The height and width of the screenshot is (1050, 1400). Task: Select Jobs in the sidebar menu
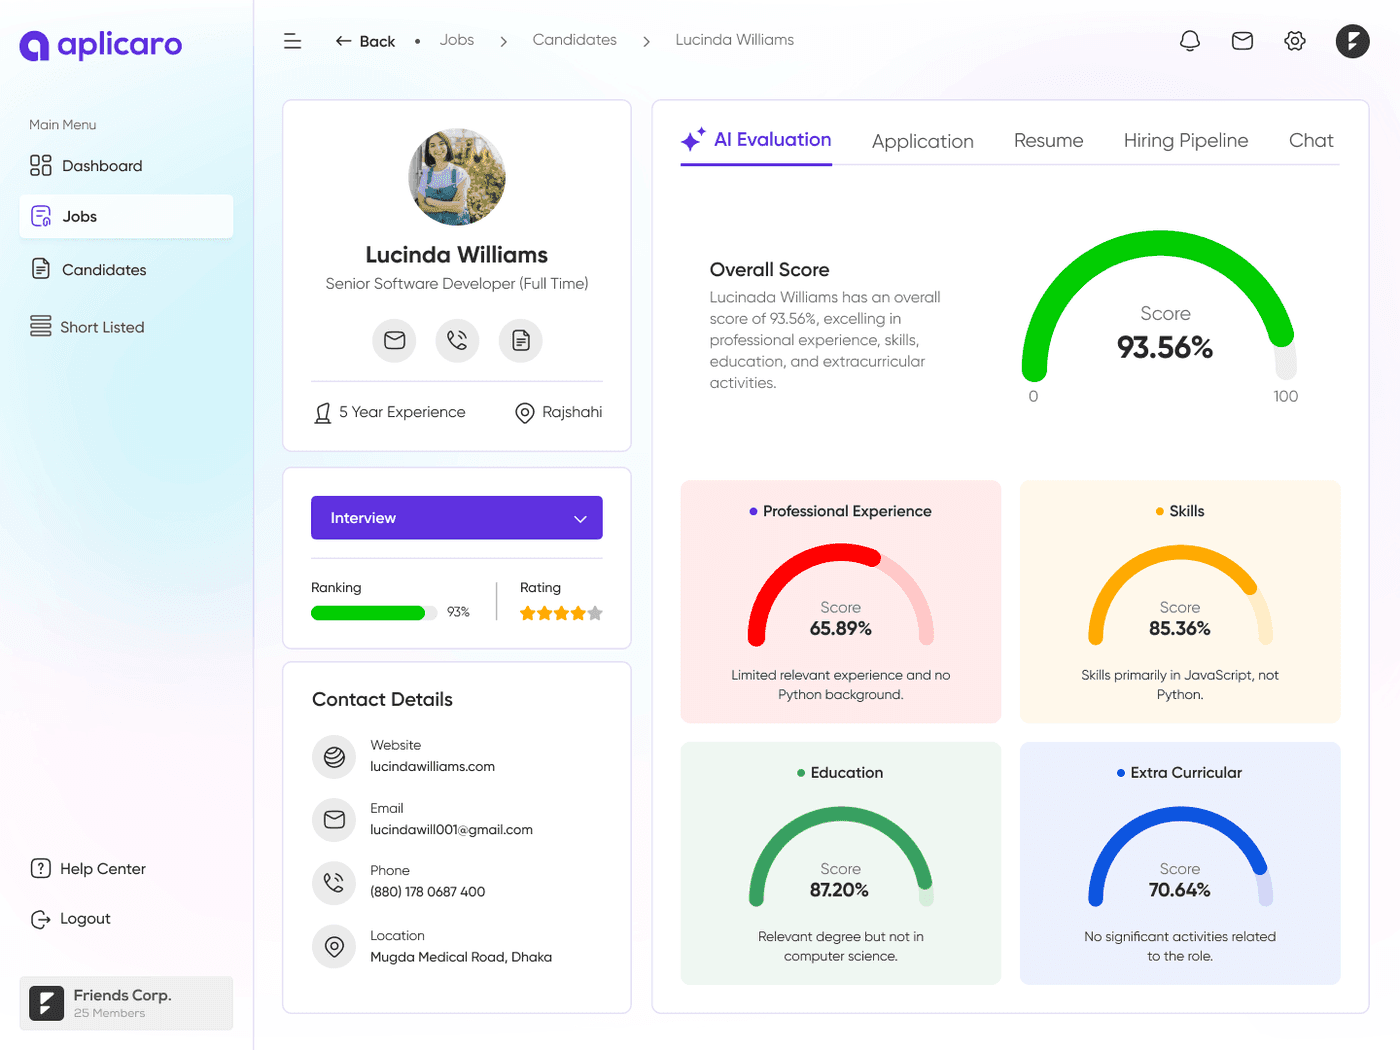[126, 216]
